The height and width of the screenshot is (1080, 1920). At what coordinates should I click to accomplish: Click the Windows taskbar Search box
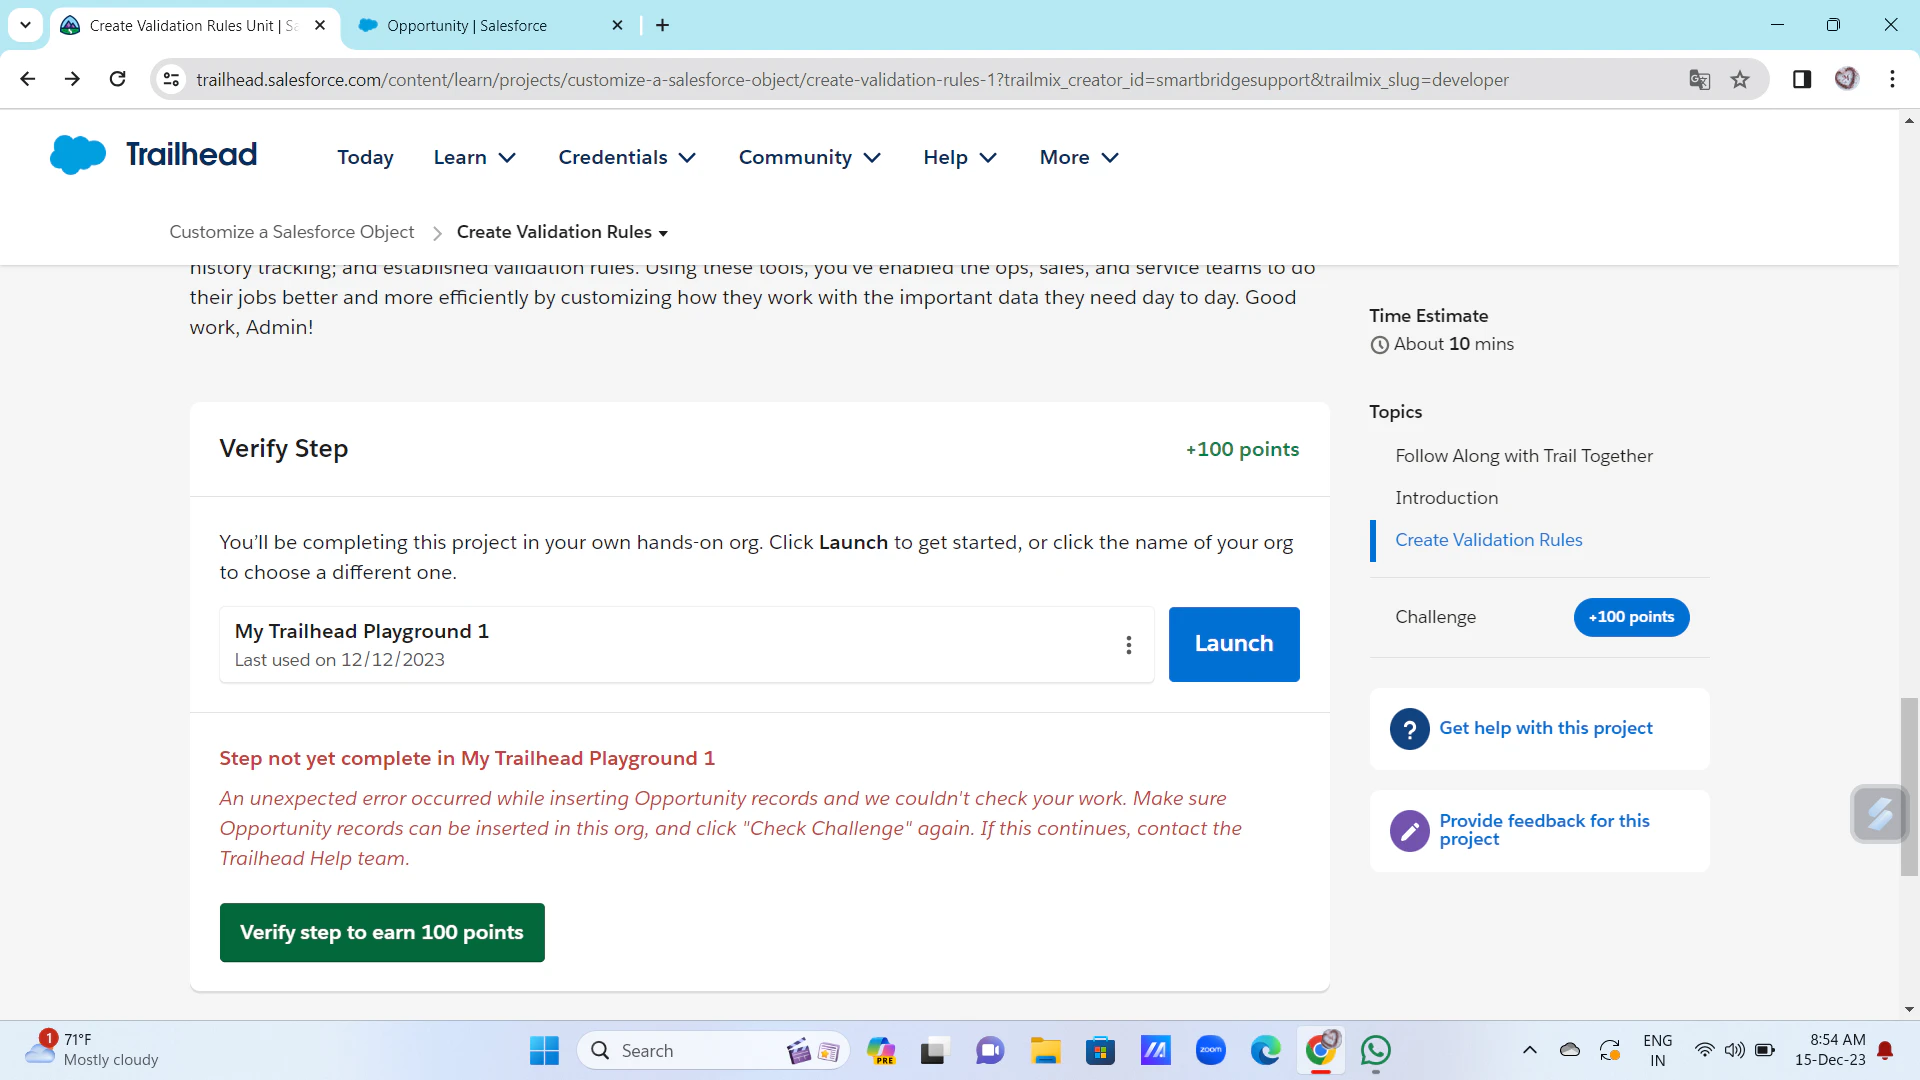713,1051
